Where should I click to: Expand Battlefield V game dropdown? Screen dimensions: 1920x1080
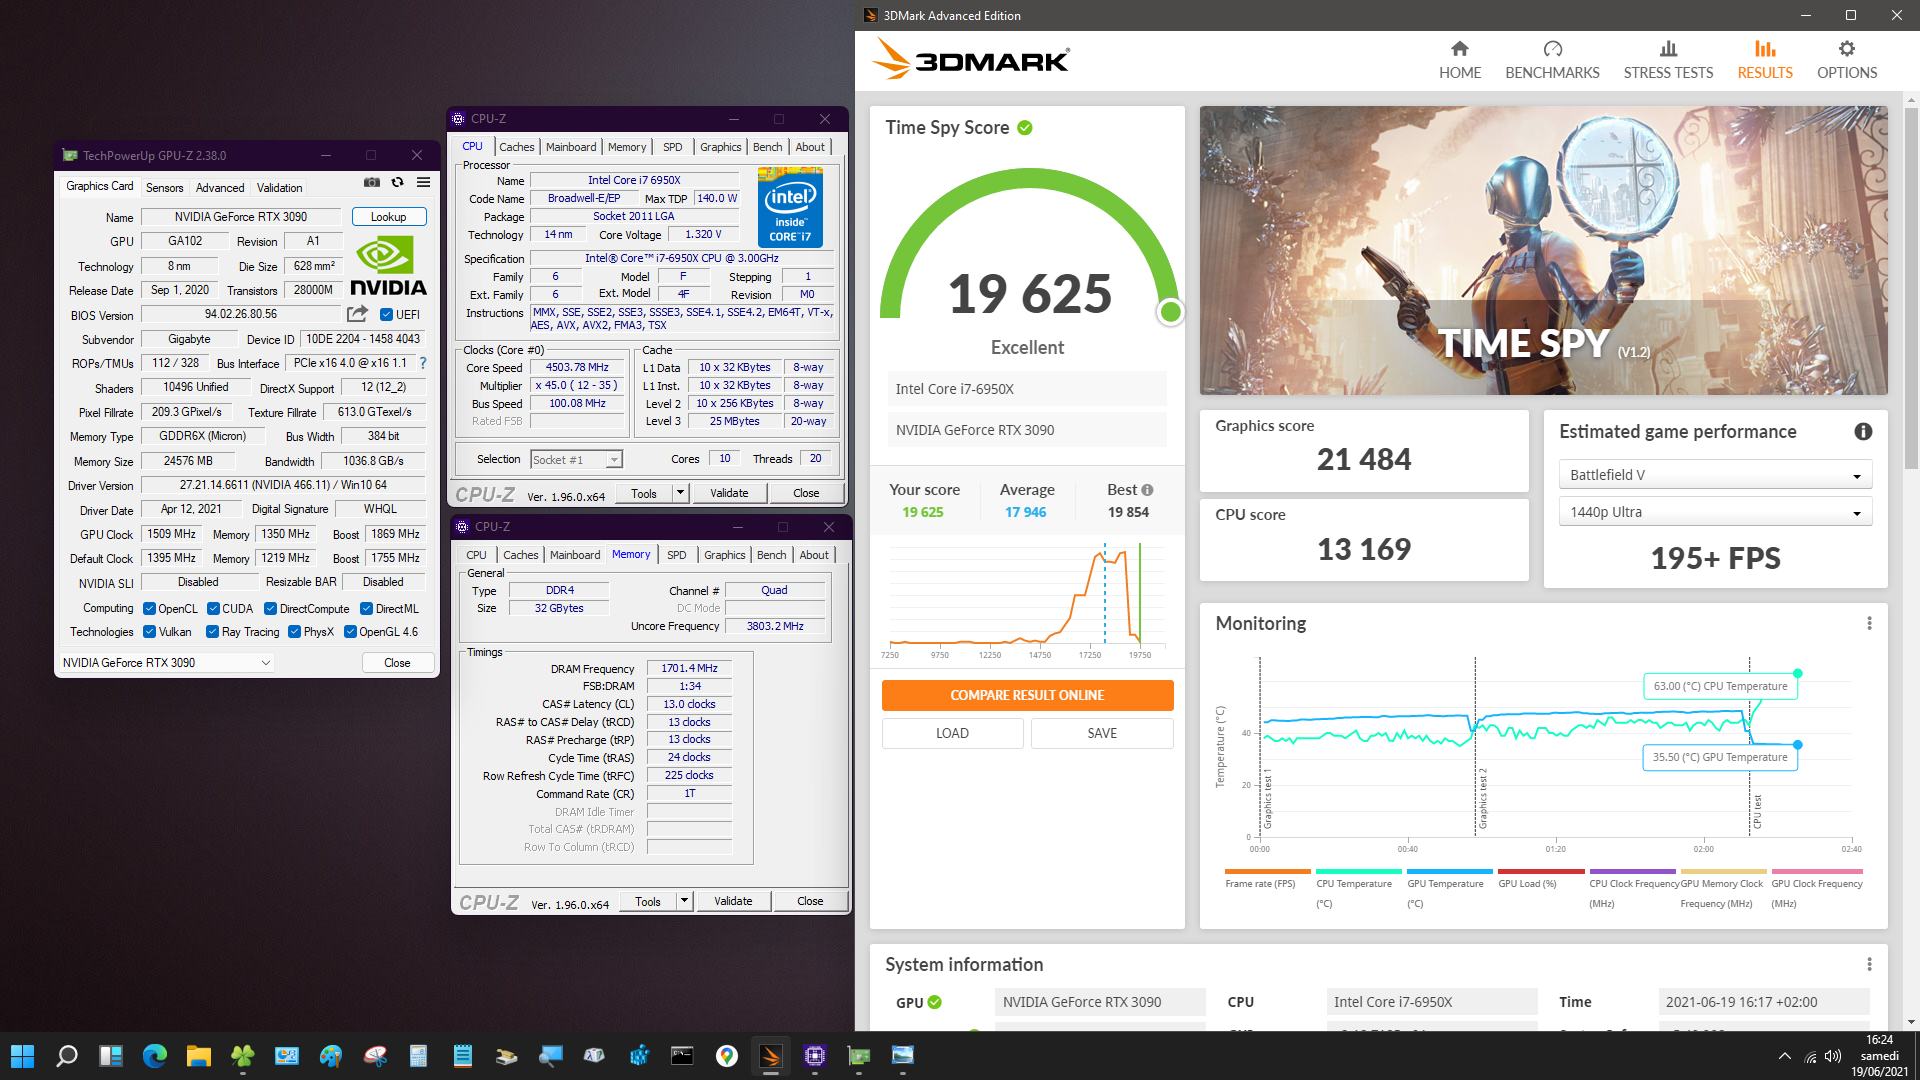point(1714,475)
